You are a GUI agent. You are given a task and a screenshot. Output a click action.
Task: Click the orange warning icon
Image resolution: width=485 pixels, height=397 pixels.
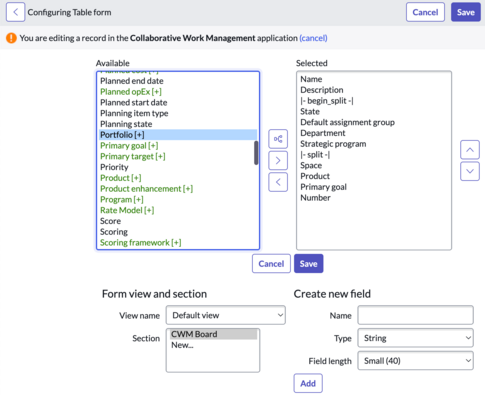tap(11, 38)
